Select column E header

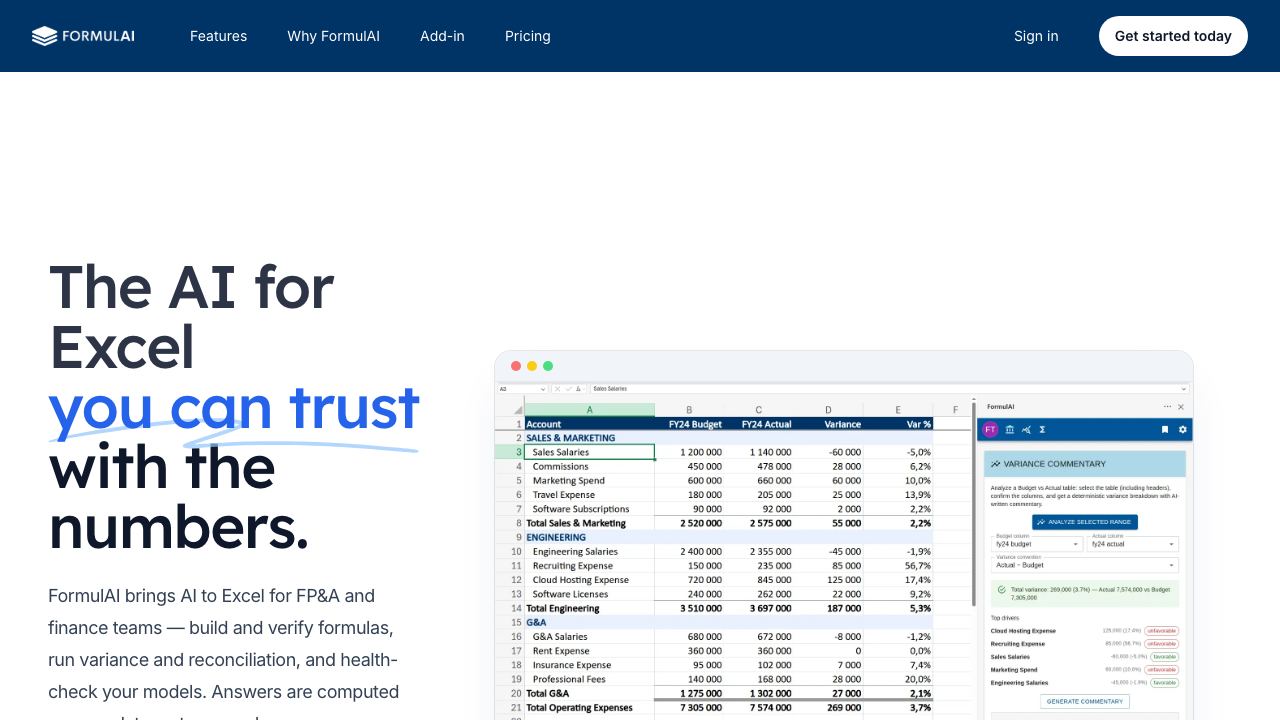(898, 410)
